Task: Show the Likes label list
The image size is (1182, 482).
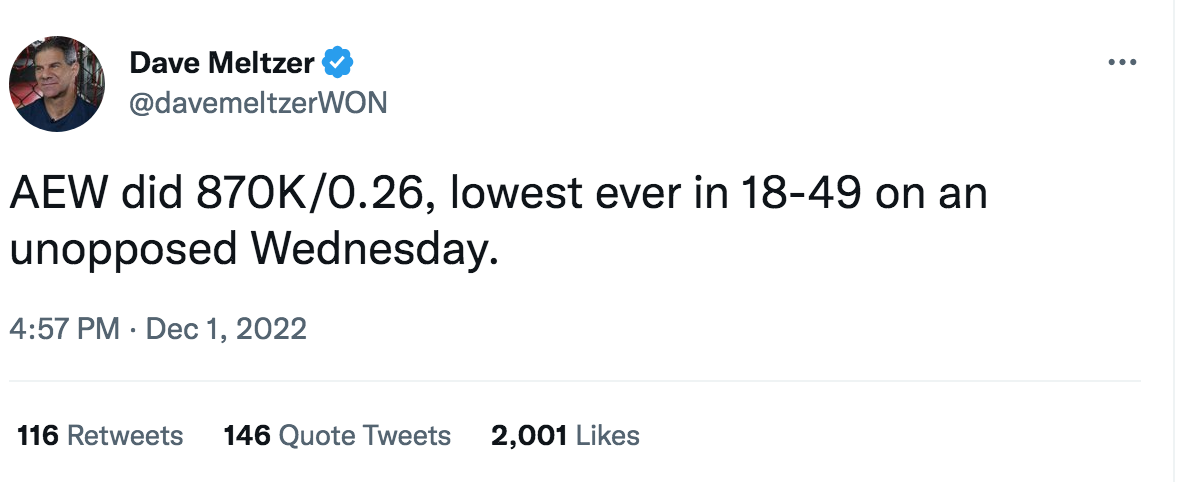Action: (x=608, y=436)
